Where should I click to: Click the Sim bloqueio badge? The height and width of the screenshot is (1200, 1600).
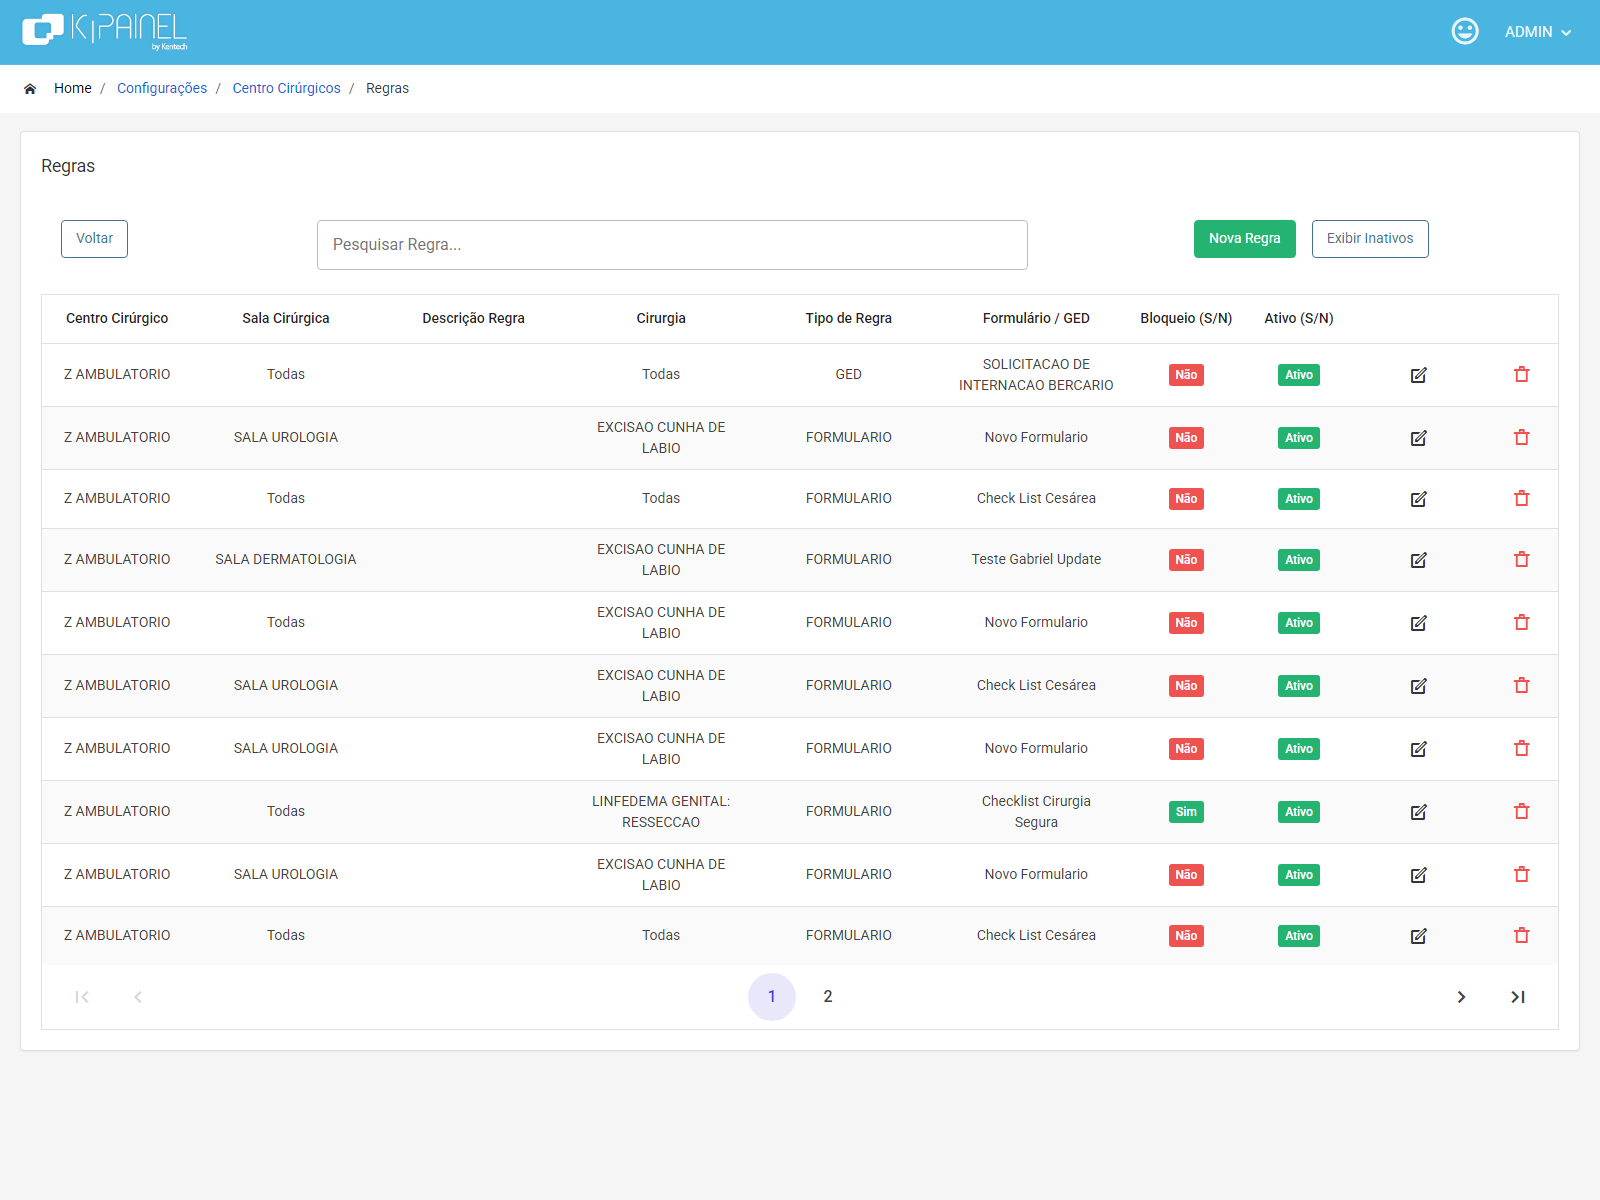point(1186,812)
